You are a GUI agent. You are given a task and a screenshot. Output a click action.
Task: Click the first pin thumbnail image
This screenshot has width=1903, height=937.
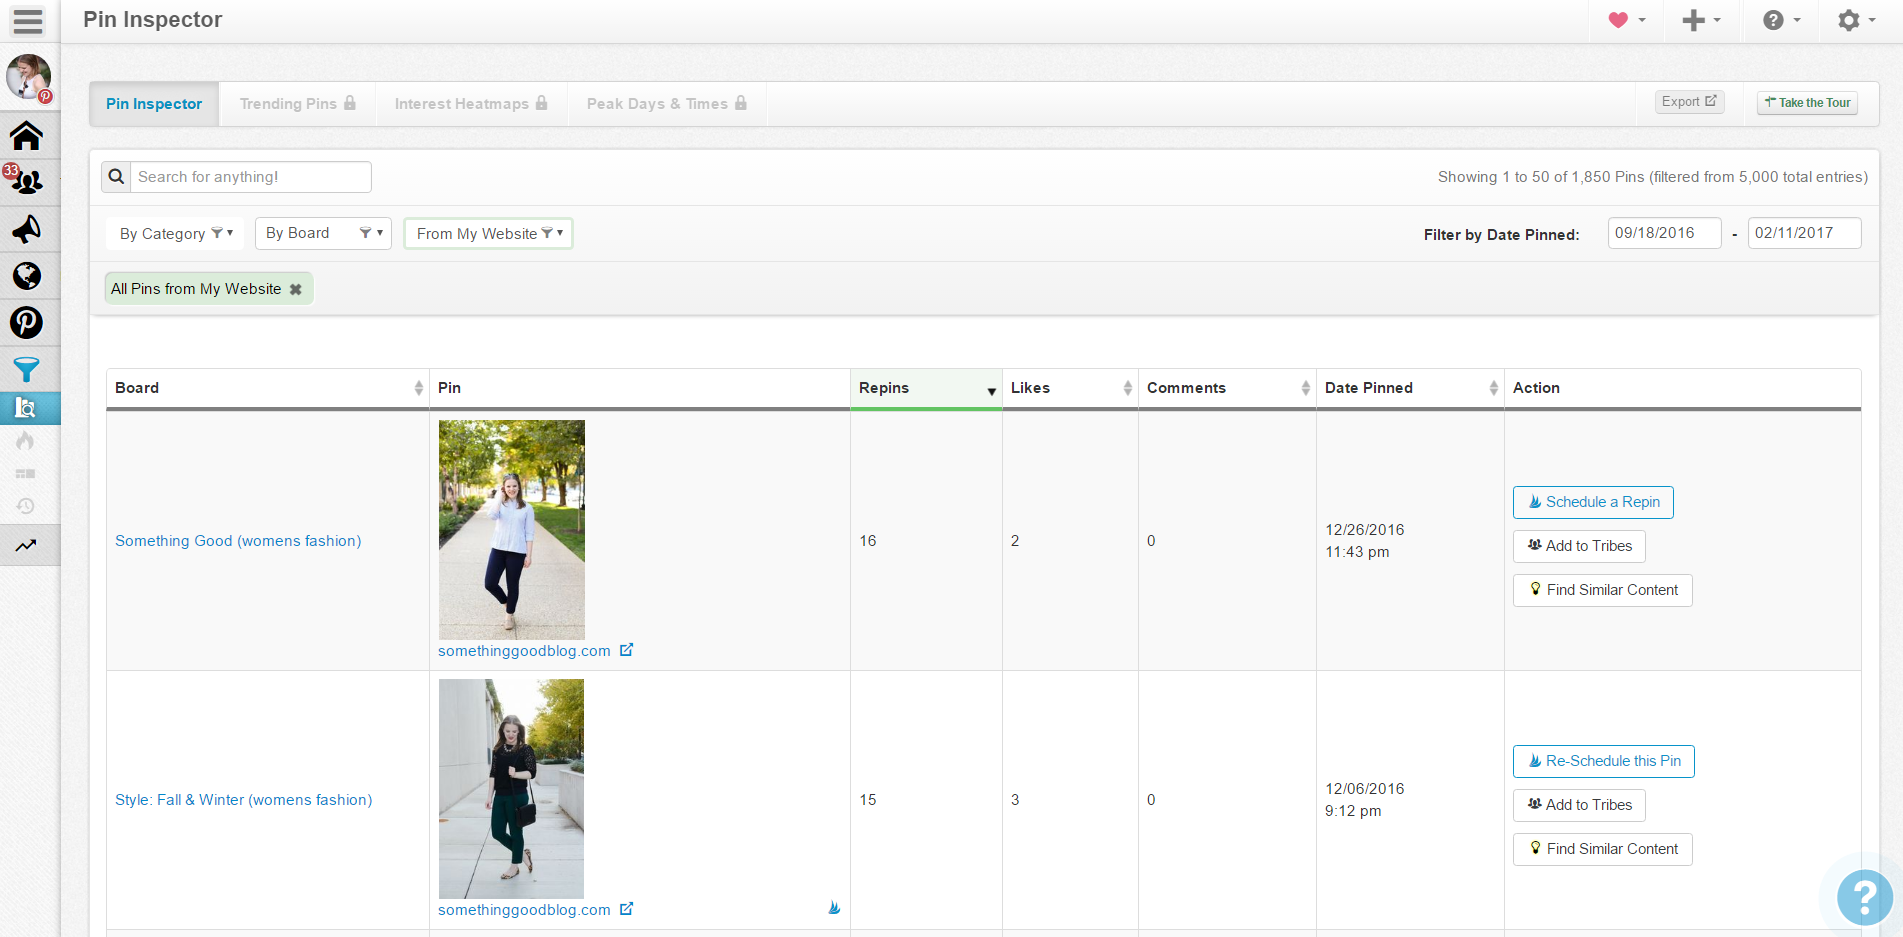tap(512, 530)
